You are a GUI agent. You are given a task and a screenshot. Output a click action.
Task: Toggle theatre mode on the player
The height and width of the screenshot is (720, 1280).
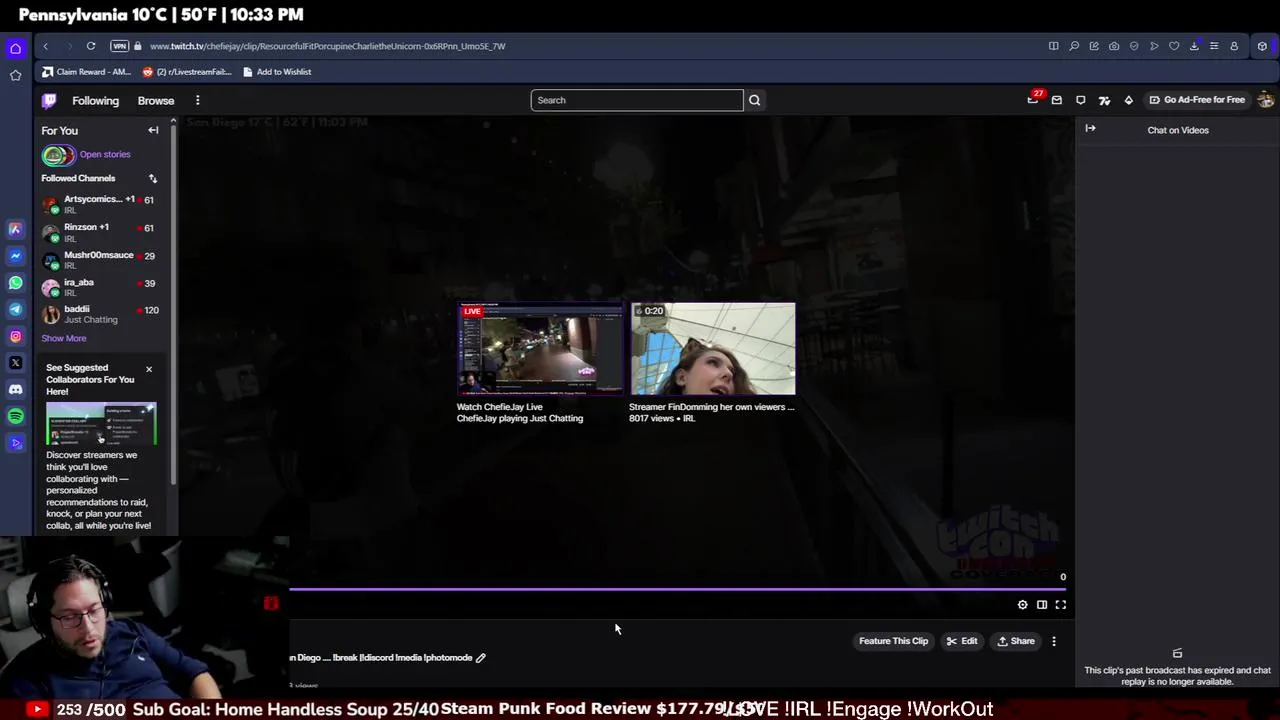[x=1042, y=605]
